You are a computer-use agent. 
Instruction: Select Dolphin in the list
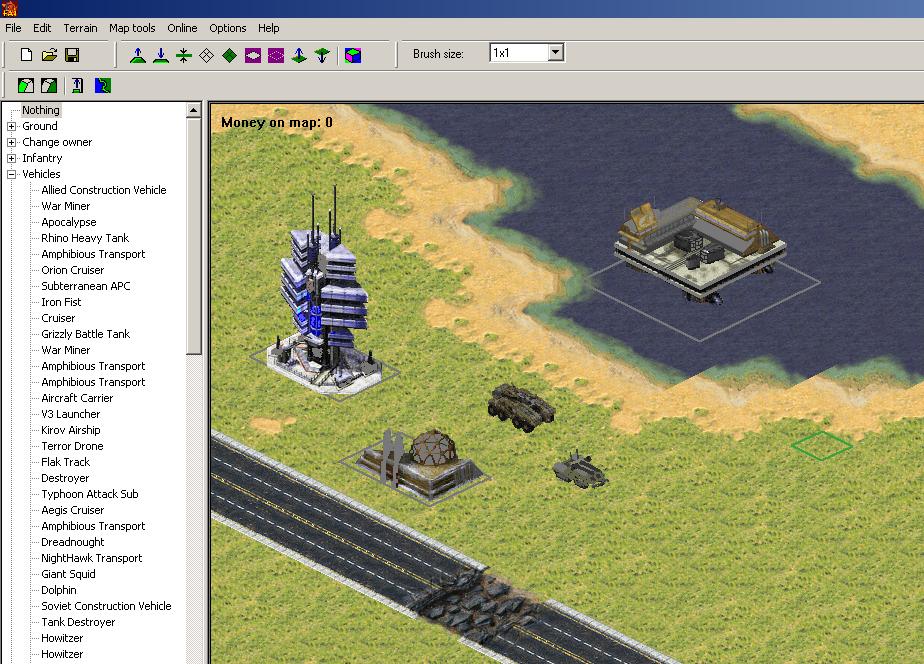pos(58,590)
